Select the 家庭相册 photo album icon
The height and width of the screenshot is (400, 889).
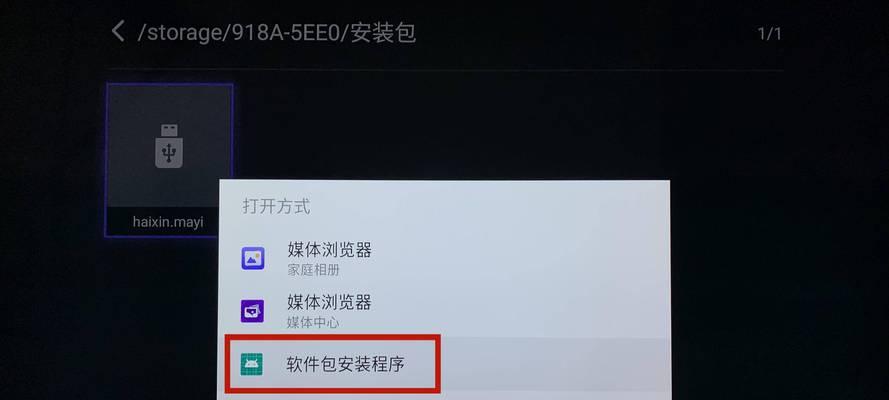tap(252, 258)
